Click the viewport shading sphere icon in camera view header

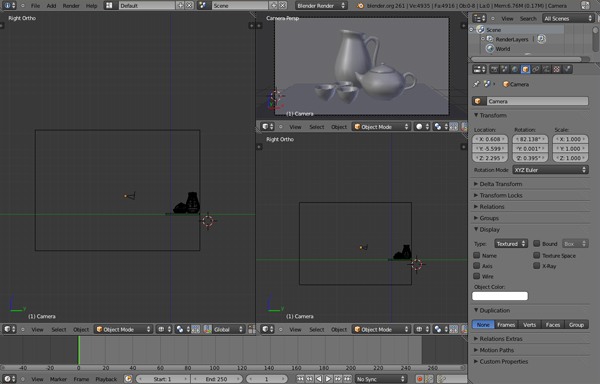(x=422, y=127)
